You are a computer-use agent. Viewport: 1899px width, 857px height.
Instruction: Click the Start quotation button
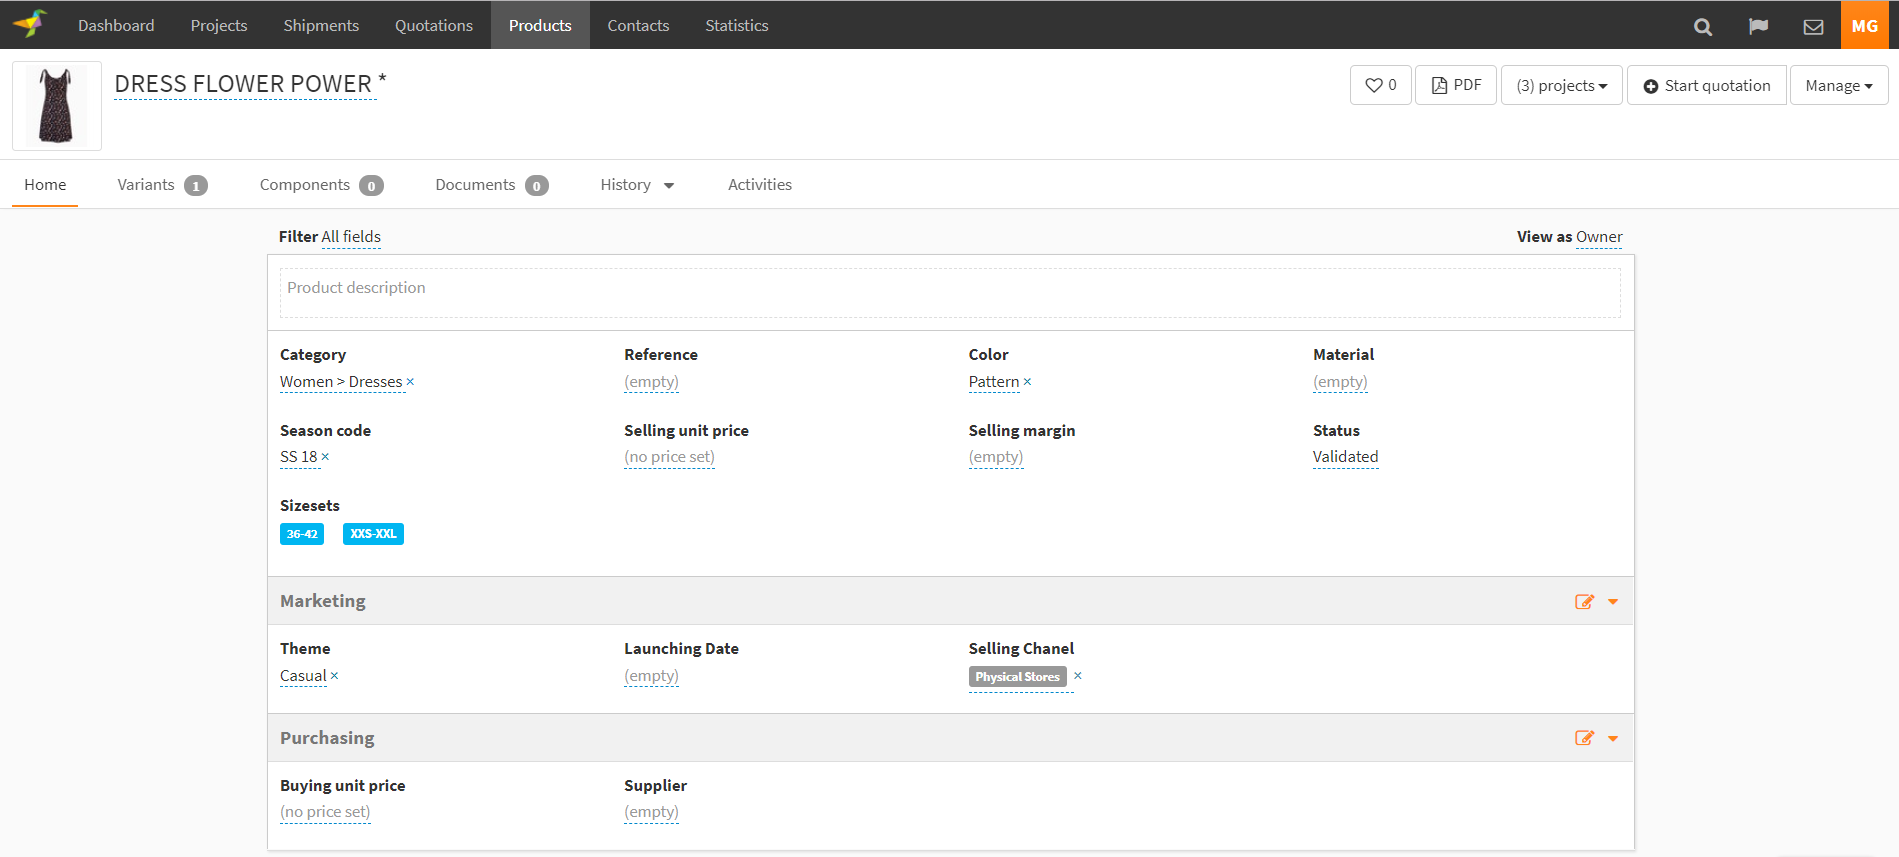click(1706, 85)
